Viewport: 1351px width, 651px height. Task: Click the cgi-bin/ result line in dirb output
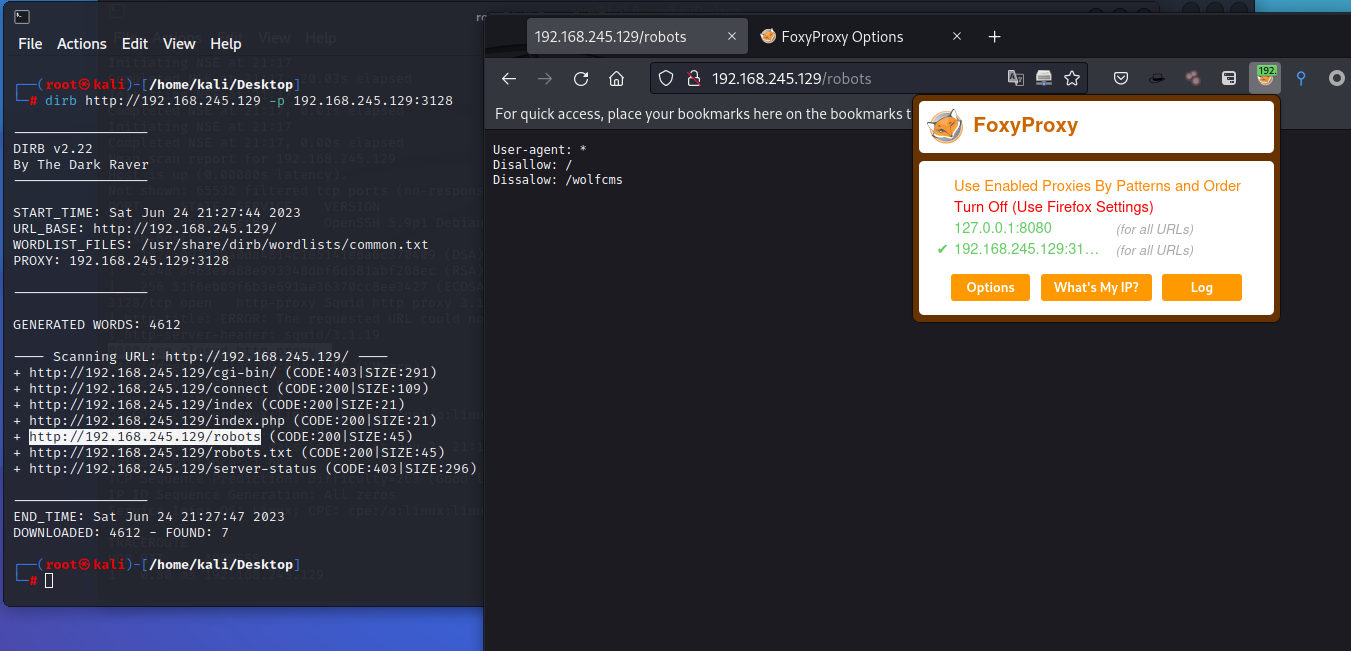coord(225,373)
